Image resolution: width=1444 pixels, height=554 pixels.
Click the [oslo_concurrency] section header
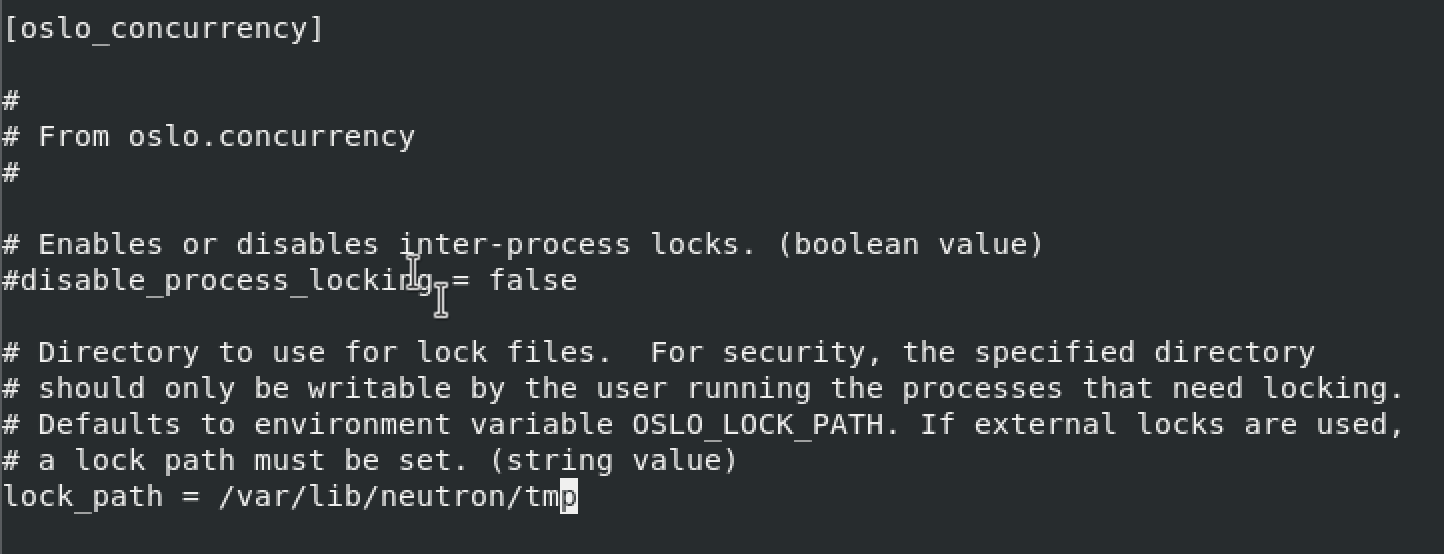click(164, 28)
